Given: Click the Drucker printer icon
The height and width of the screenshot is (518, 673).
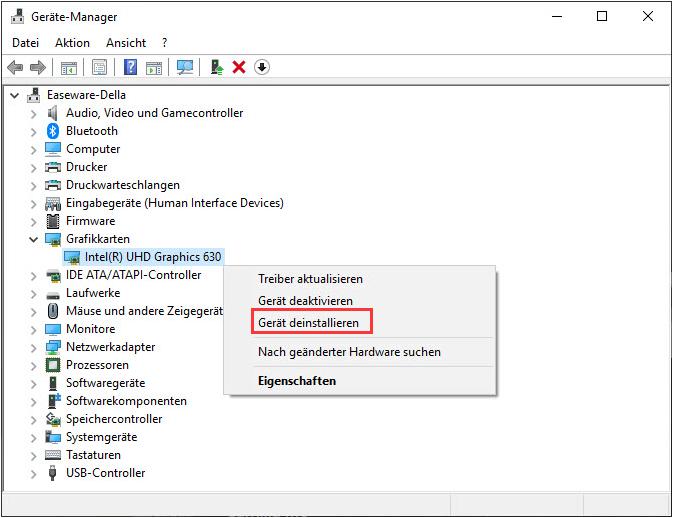Looking at the screenshot, I should click(x=53, y=167).
